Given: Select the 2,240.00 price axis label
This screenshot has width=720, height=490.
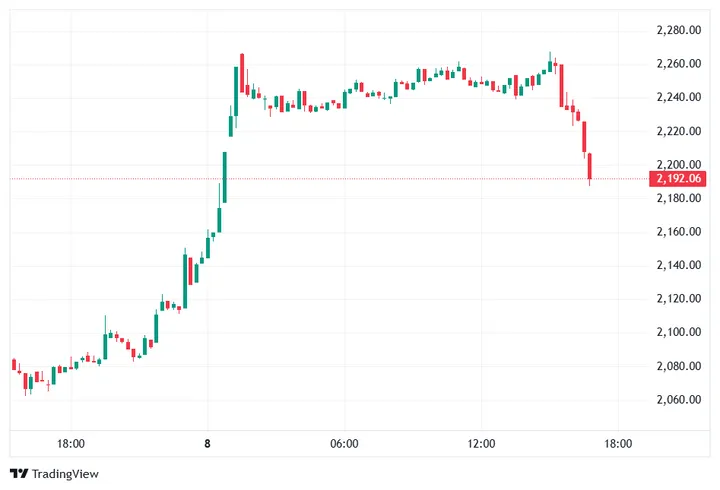Looking at the screenshot, I should (x=680, y=97).
